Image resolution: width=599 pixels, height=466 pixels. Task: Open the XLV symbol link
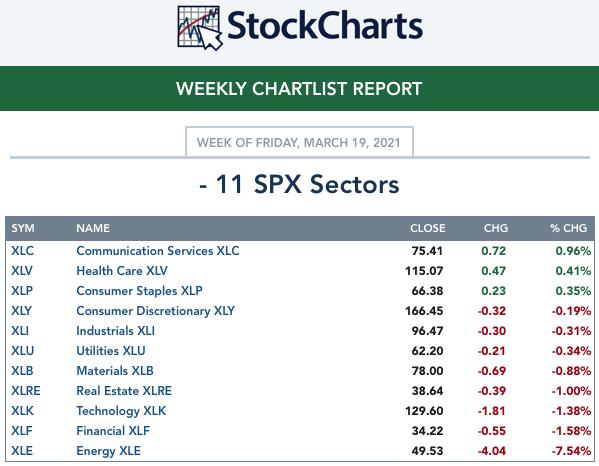click(x=22, y=271)
